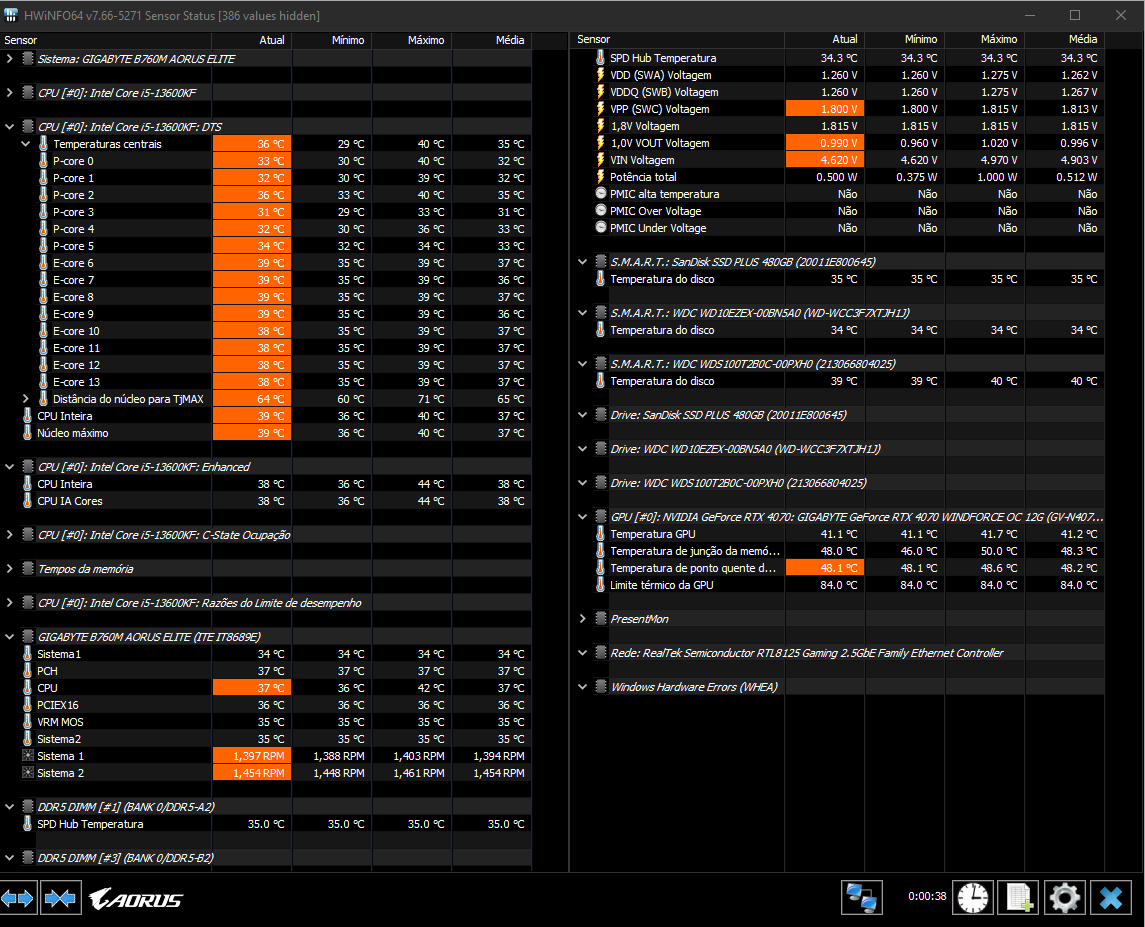Click the chip icon beside Windows Hardware Errors (WHEA)
The image size is (1145, 927).
coord(600,687)
